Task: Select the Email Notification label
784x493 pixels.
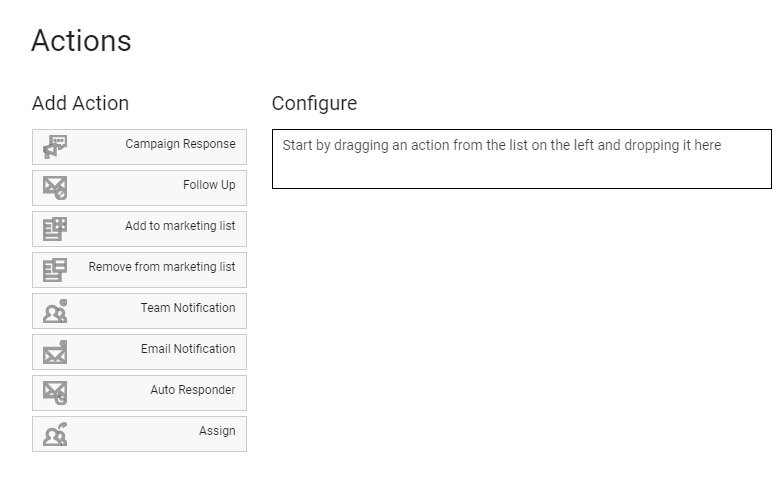Action: click(188, 349)
